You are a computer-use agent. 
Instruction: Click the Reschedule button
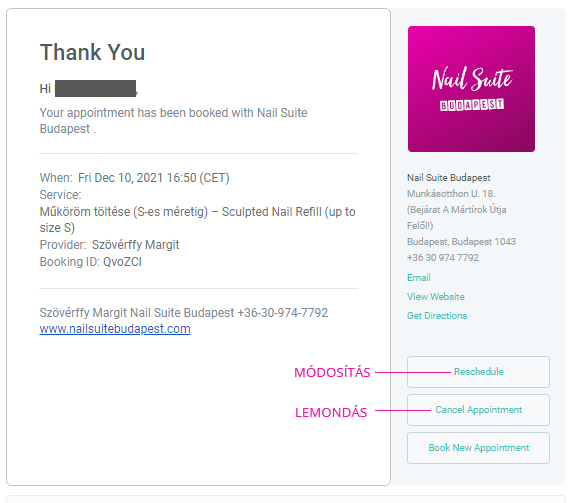[x=478, y=372]
